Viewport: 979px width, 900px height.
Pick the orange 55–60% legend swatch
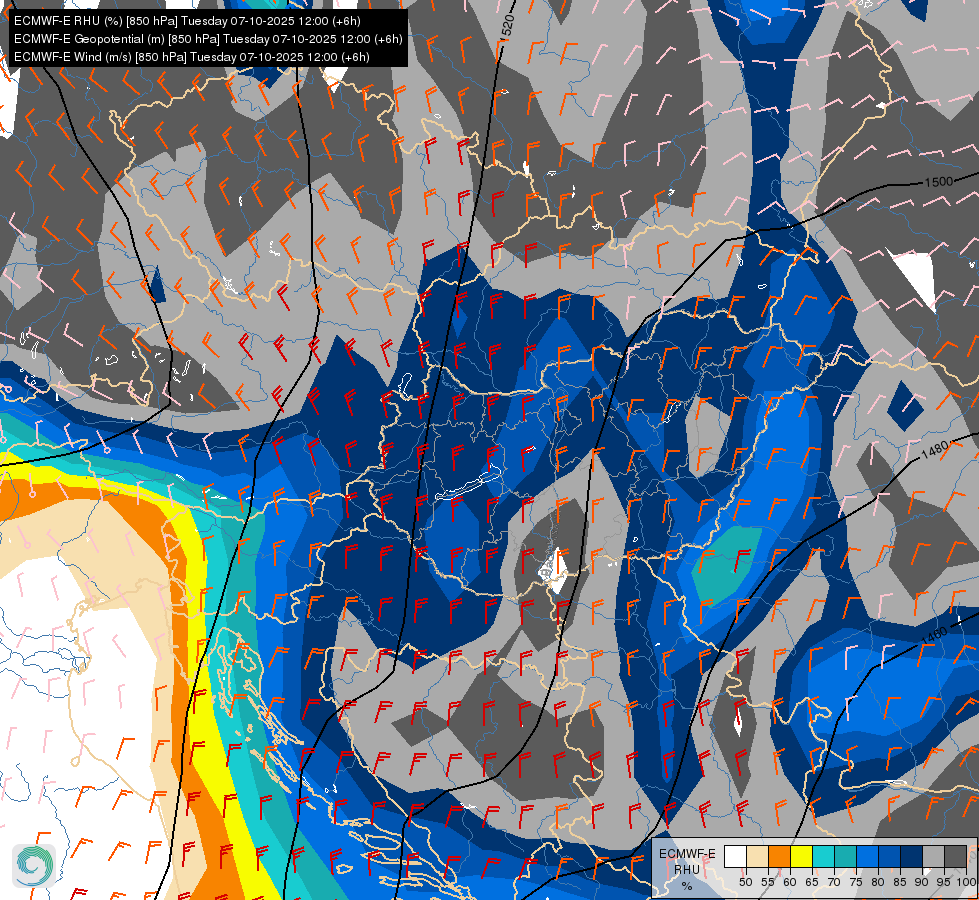coord(779,856)
